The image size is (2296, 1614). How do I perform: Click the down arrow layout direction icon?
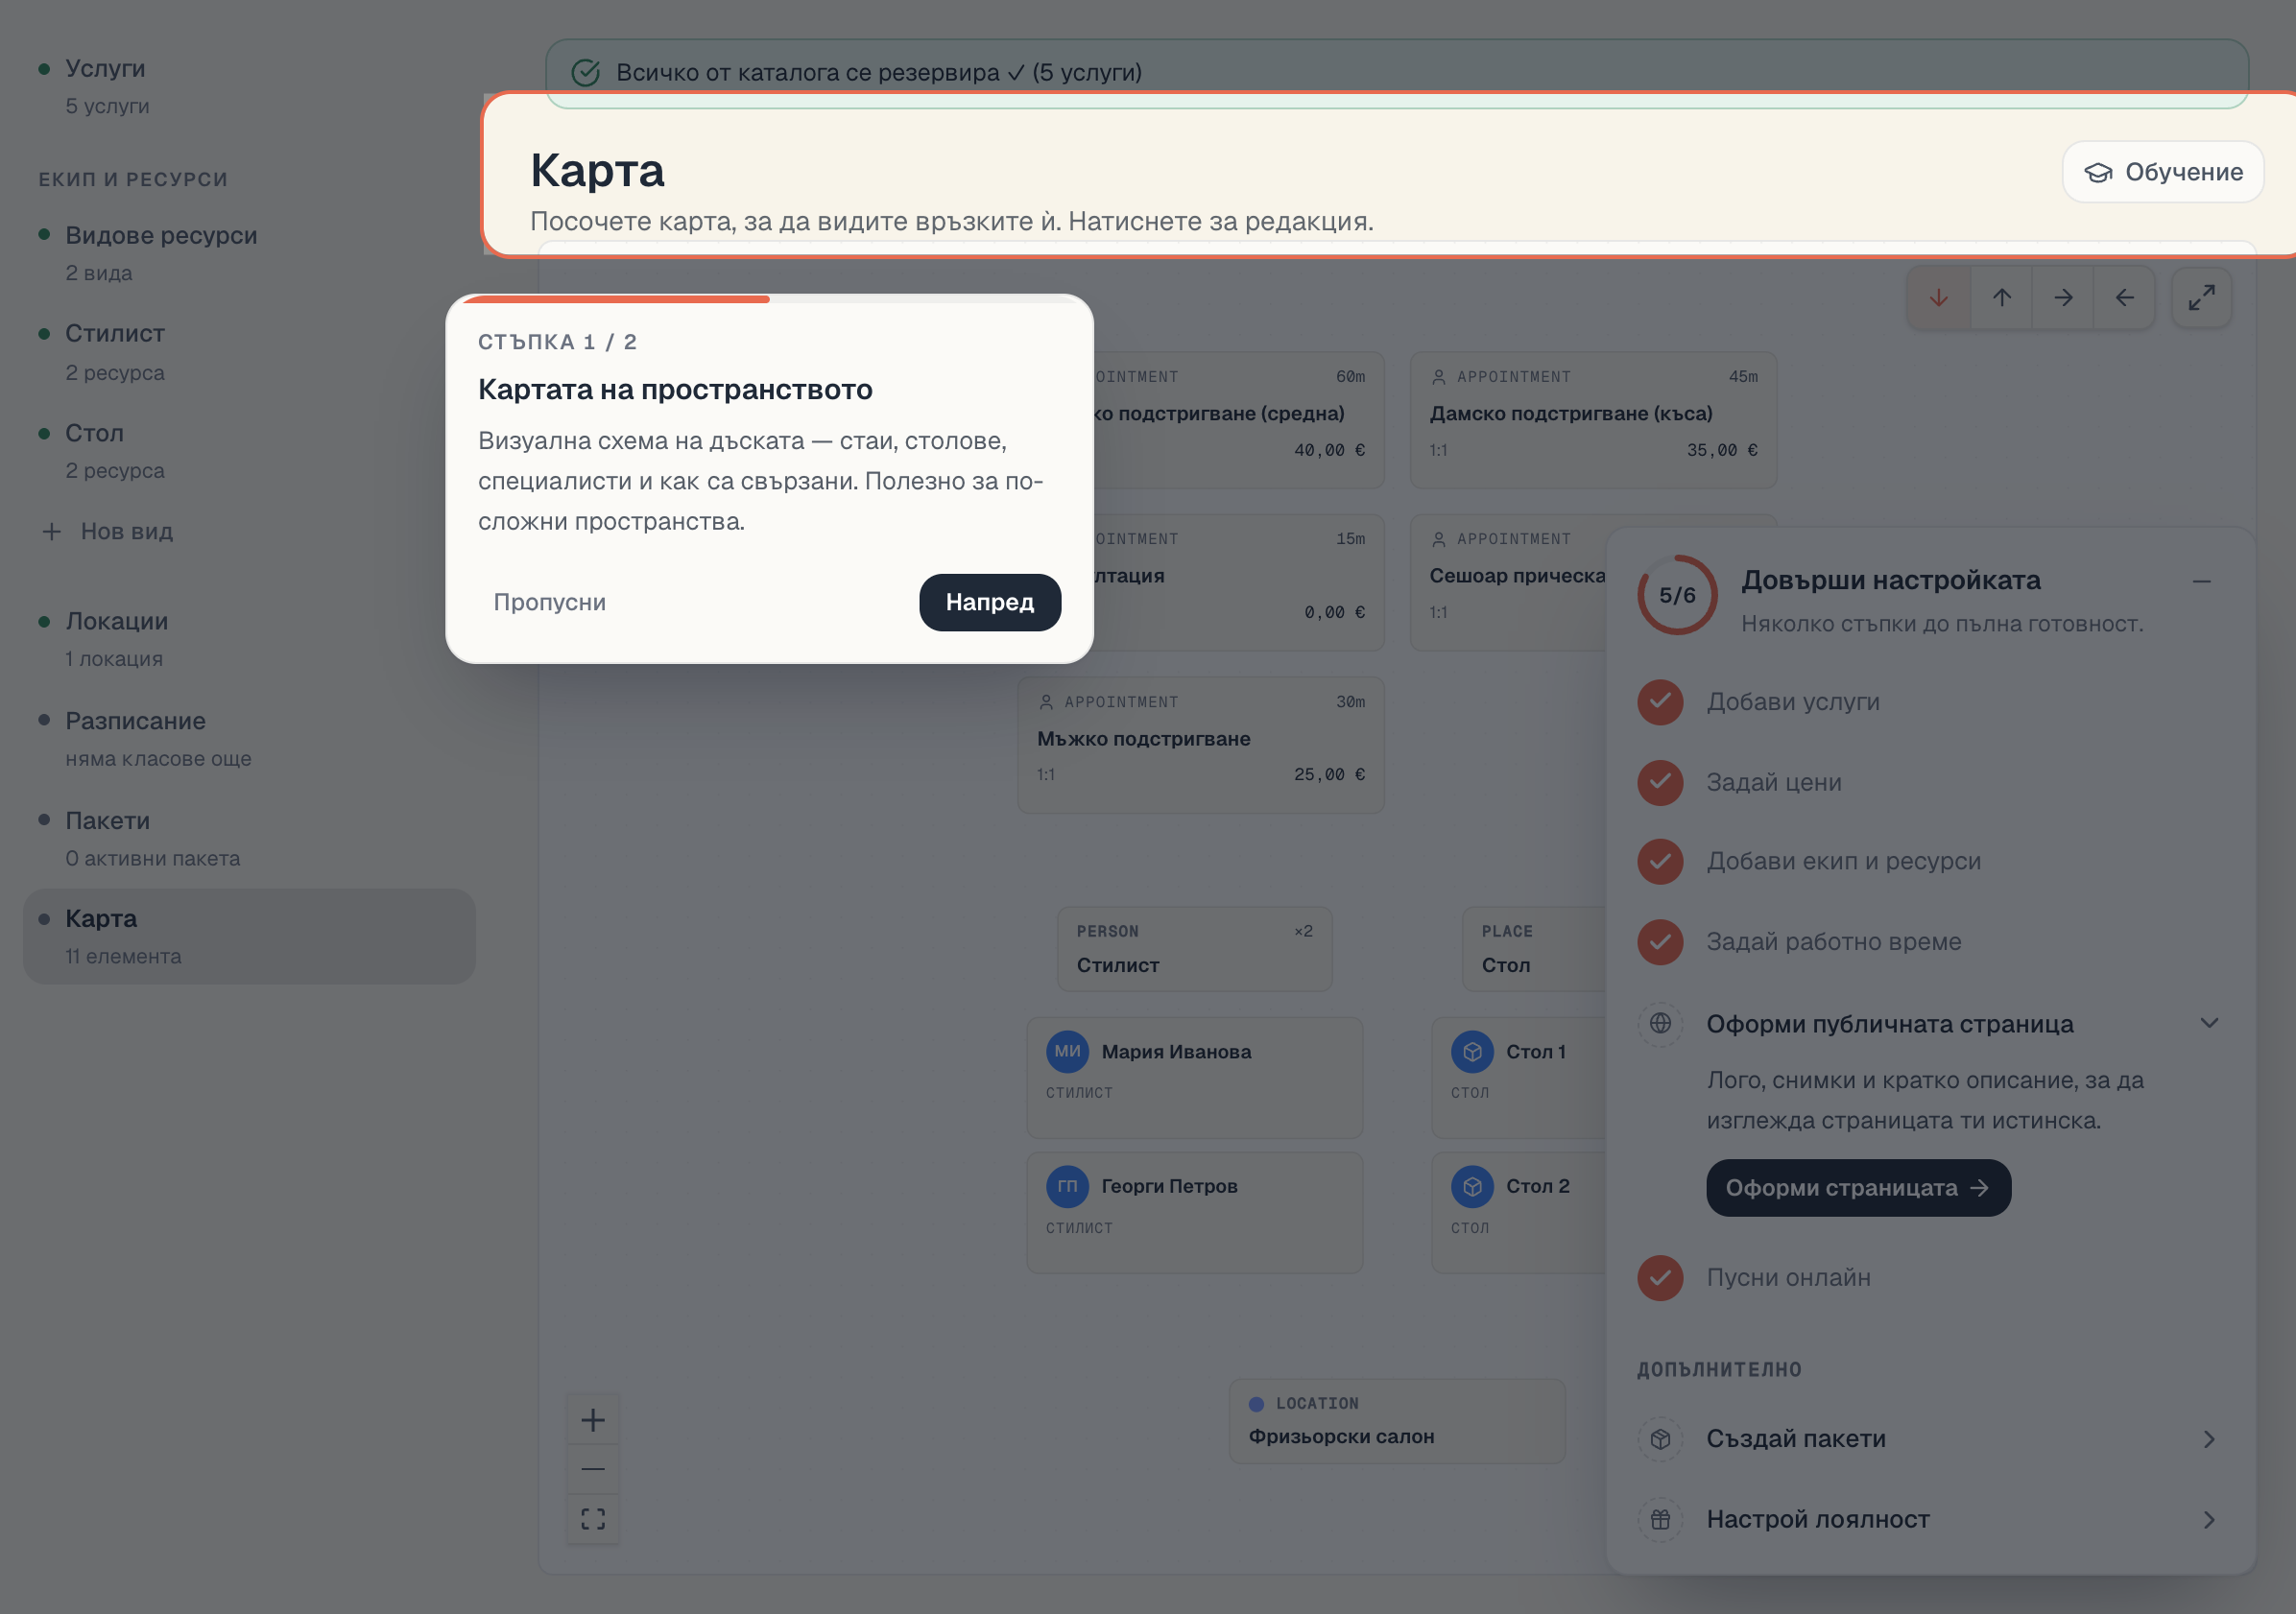point(1938,298)
